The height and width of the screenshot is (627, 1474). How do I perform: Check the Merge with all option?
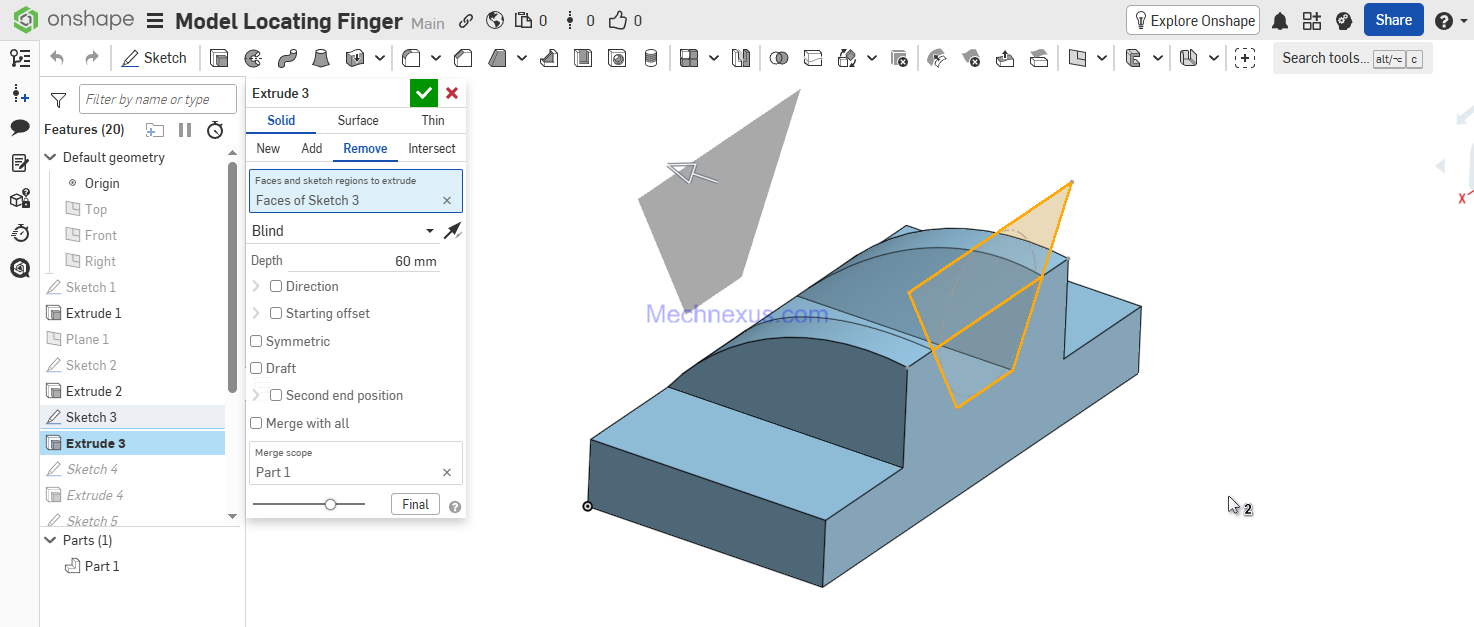pyautogui.click(x=256, y=424)
